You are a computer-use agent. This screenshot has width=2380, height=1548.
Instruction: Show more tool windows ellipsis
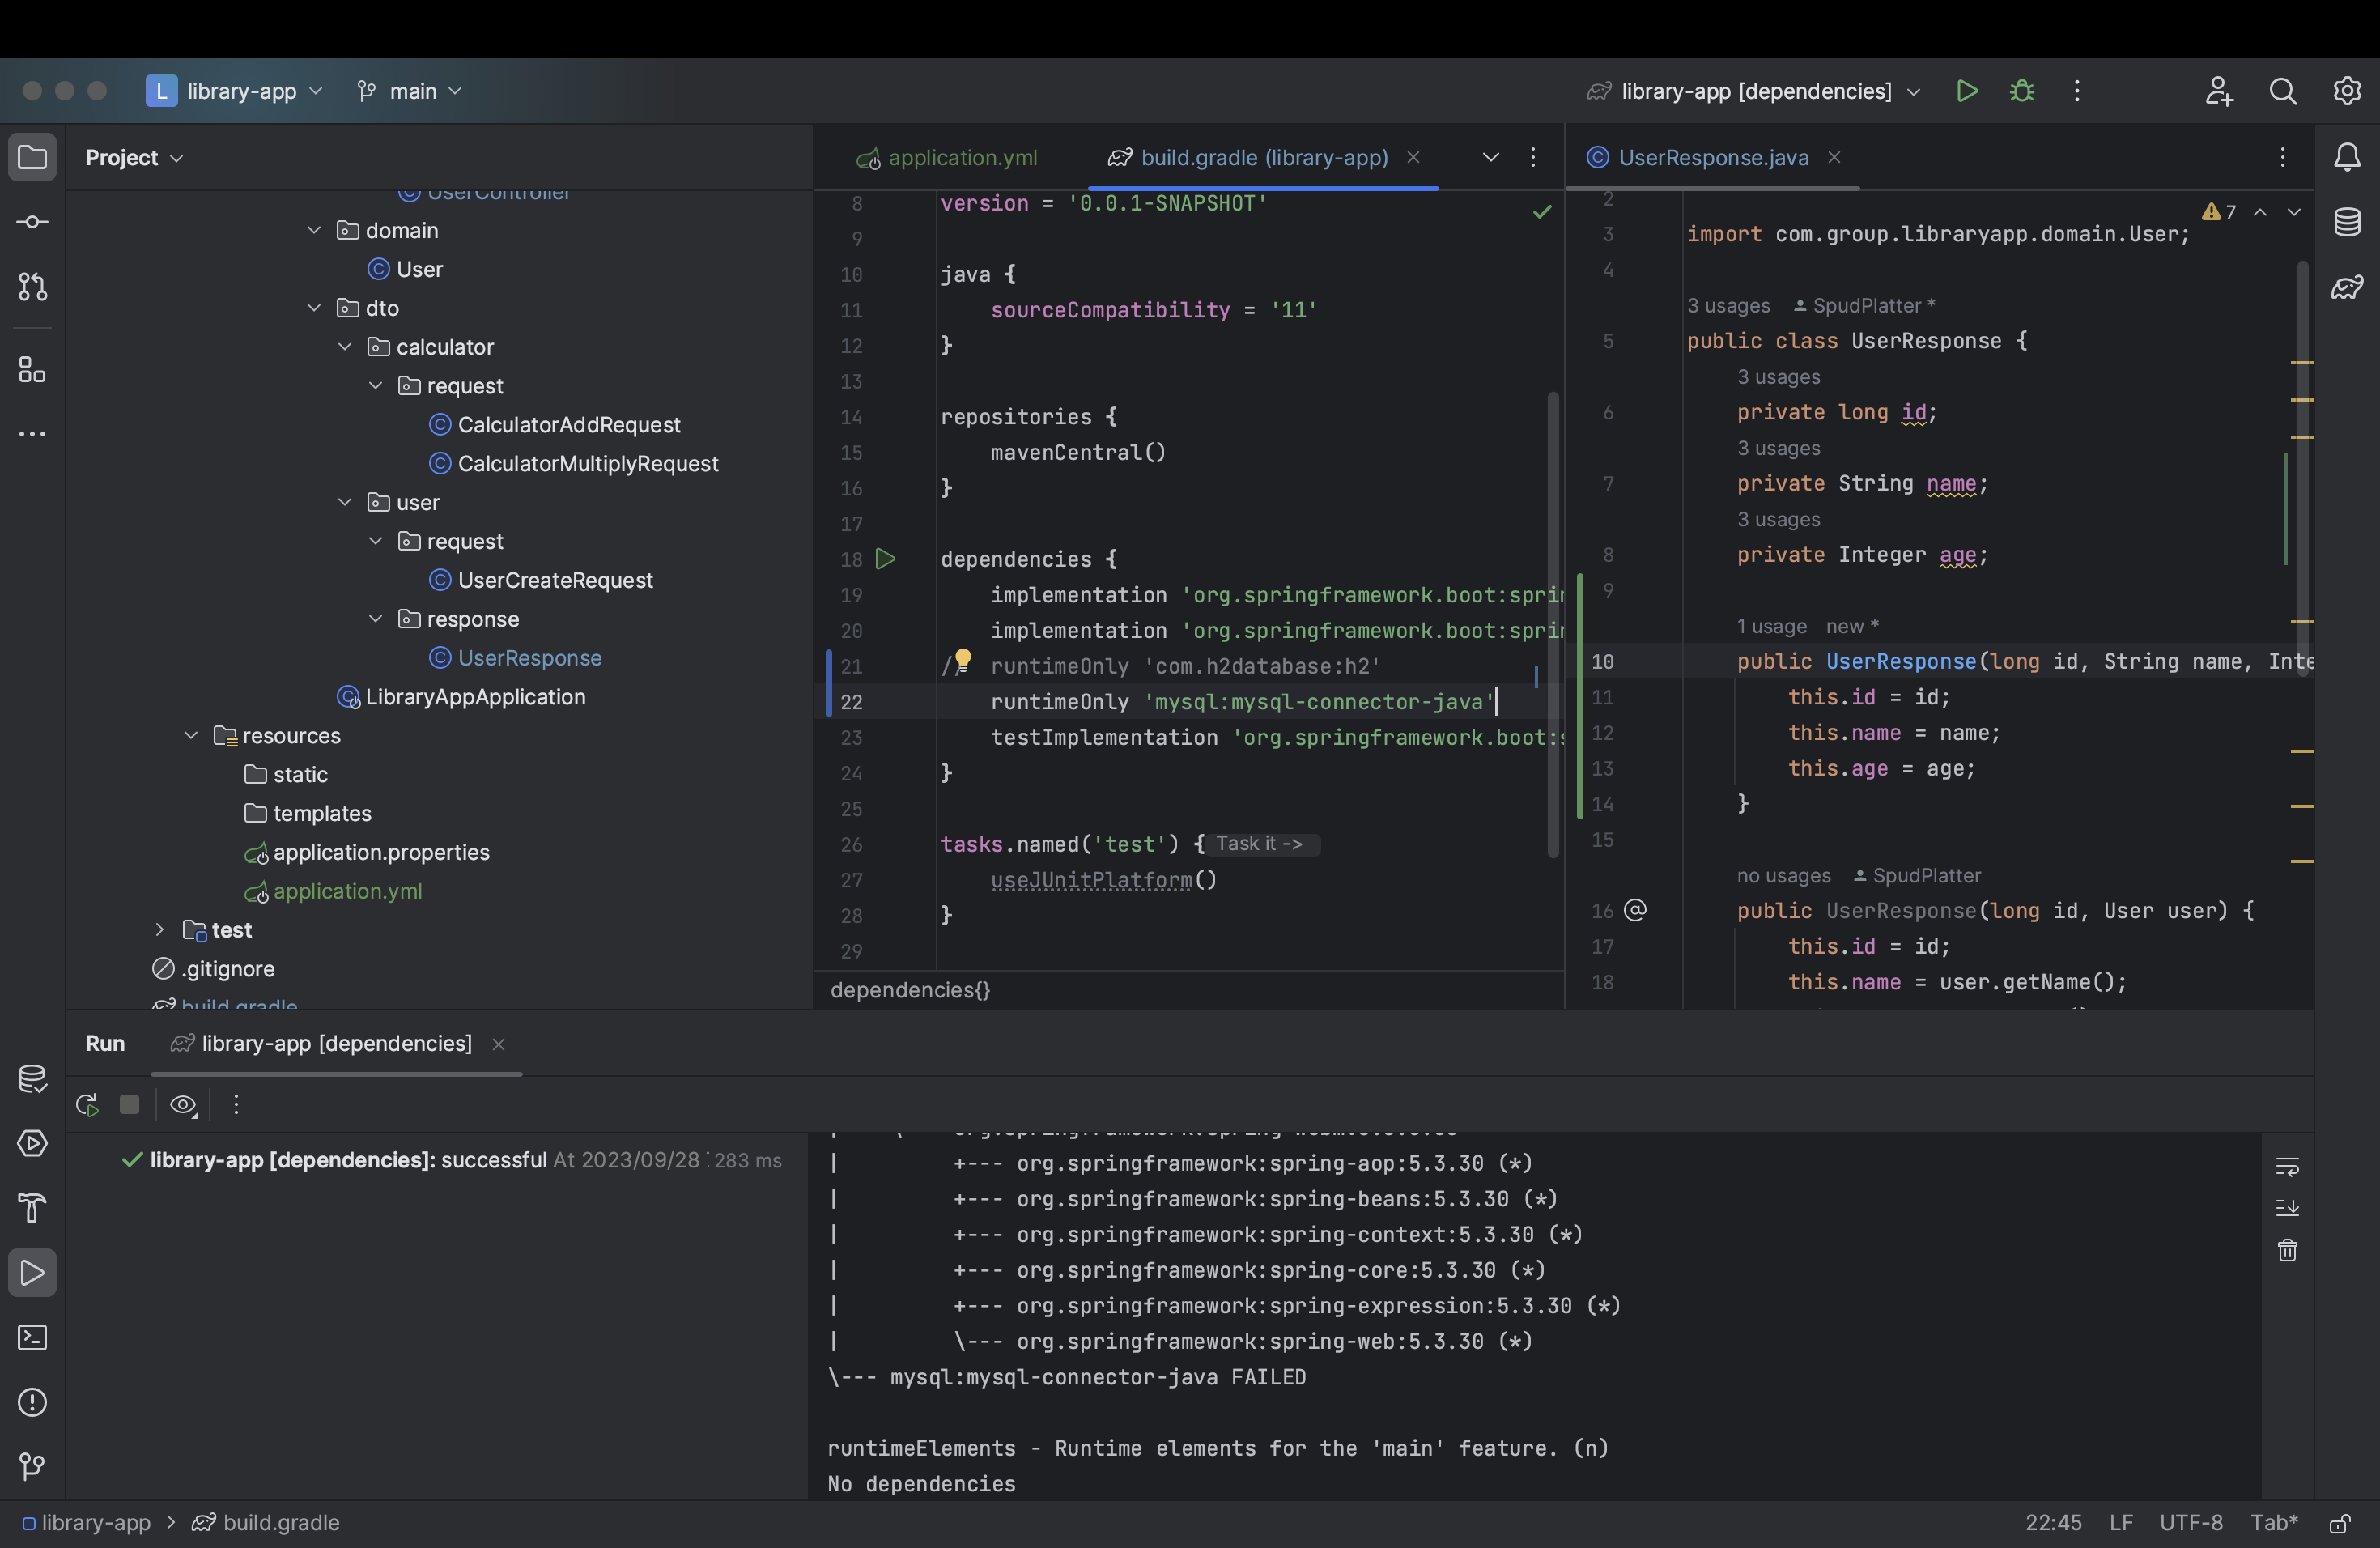click(32, 434)
